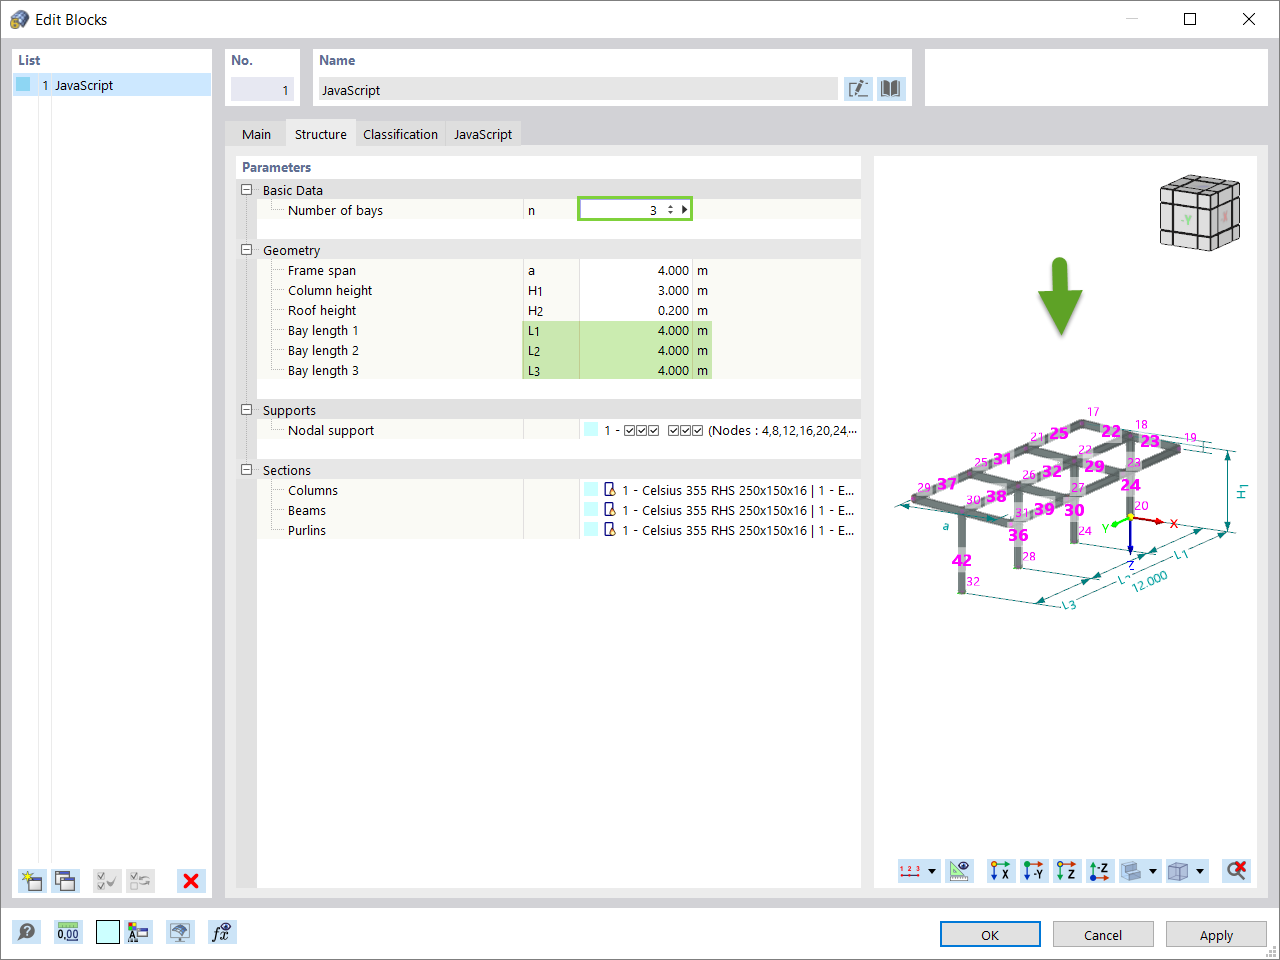1280x960 pixels.
Task: Click the Copy Block icon below the List panel
Action: [x=64, y=881]
